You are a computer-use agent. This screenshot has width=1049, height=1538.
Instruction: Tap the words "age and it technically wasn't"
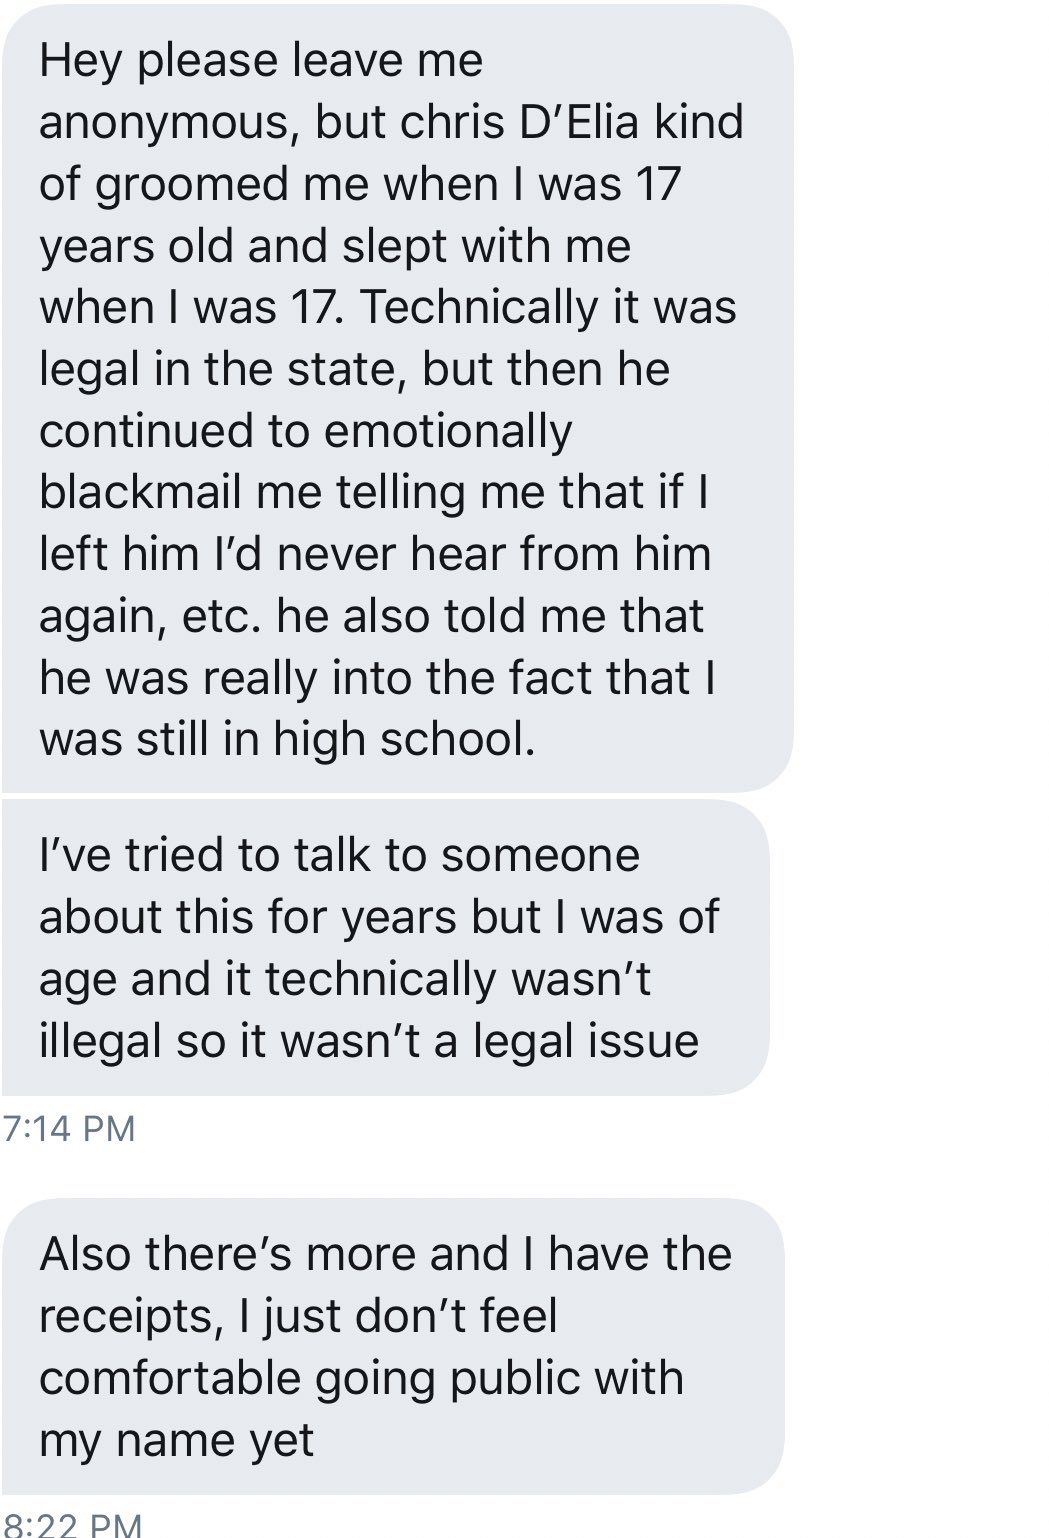click(345, 980)
